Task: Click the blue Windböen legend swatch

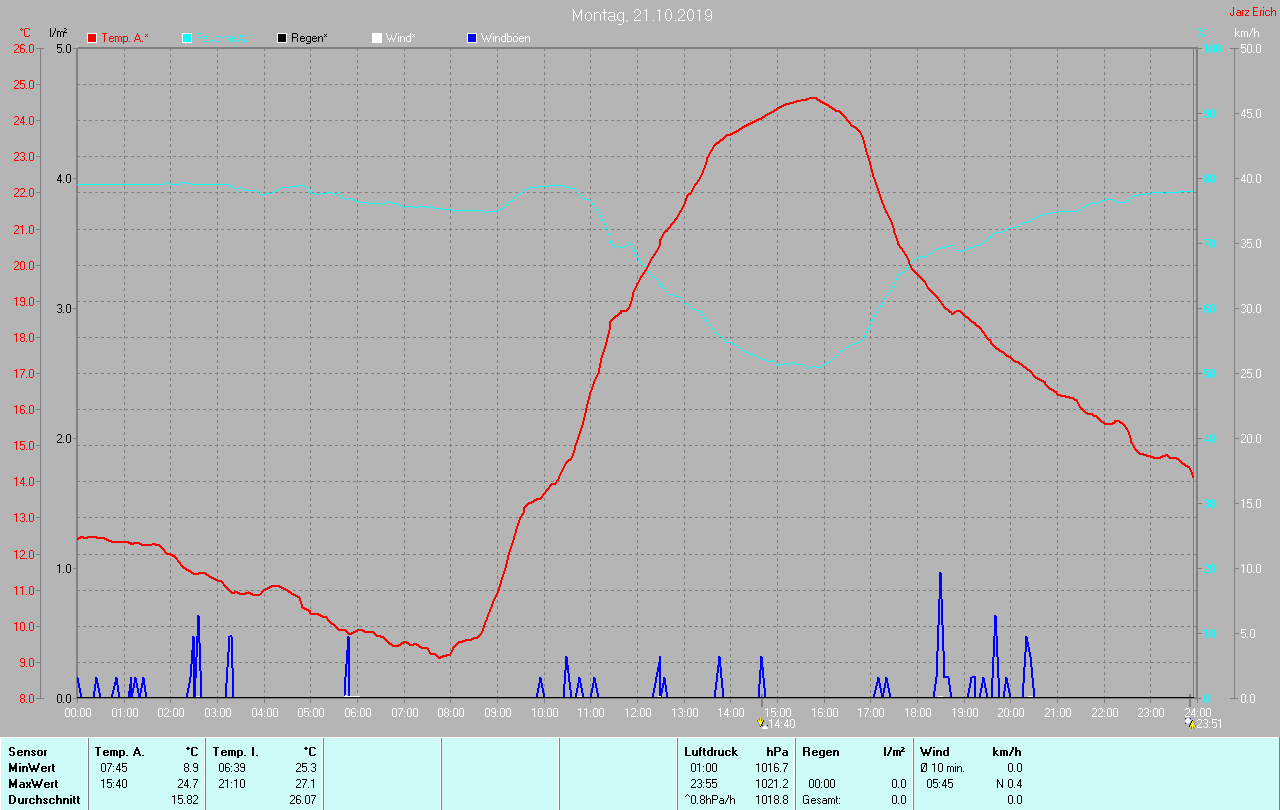Action: pyautogui.click(x=472, y=38)
